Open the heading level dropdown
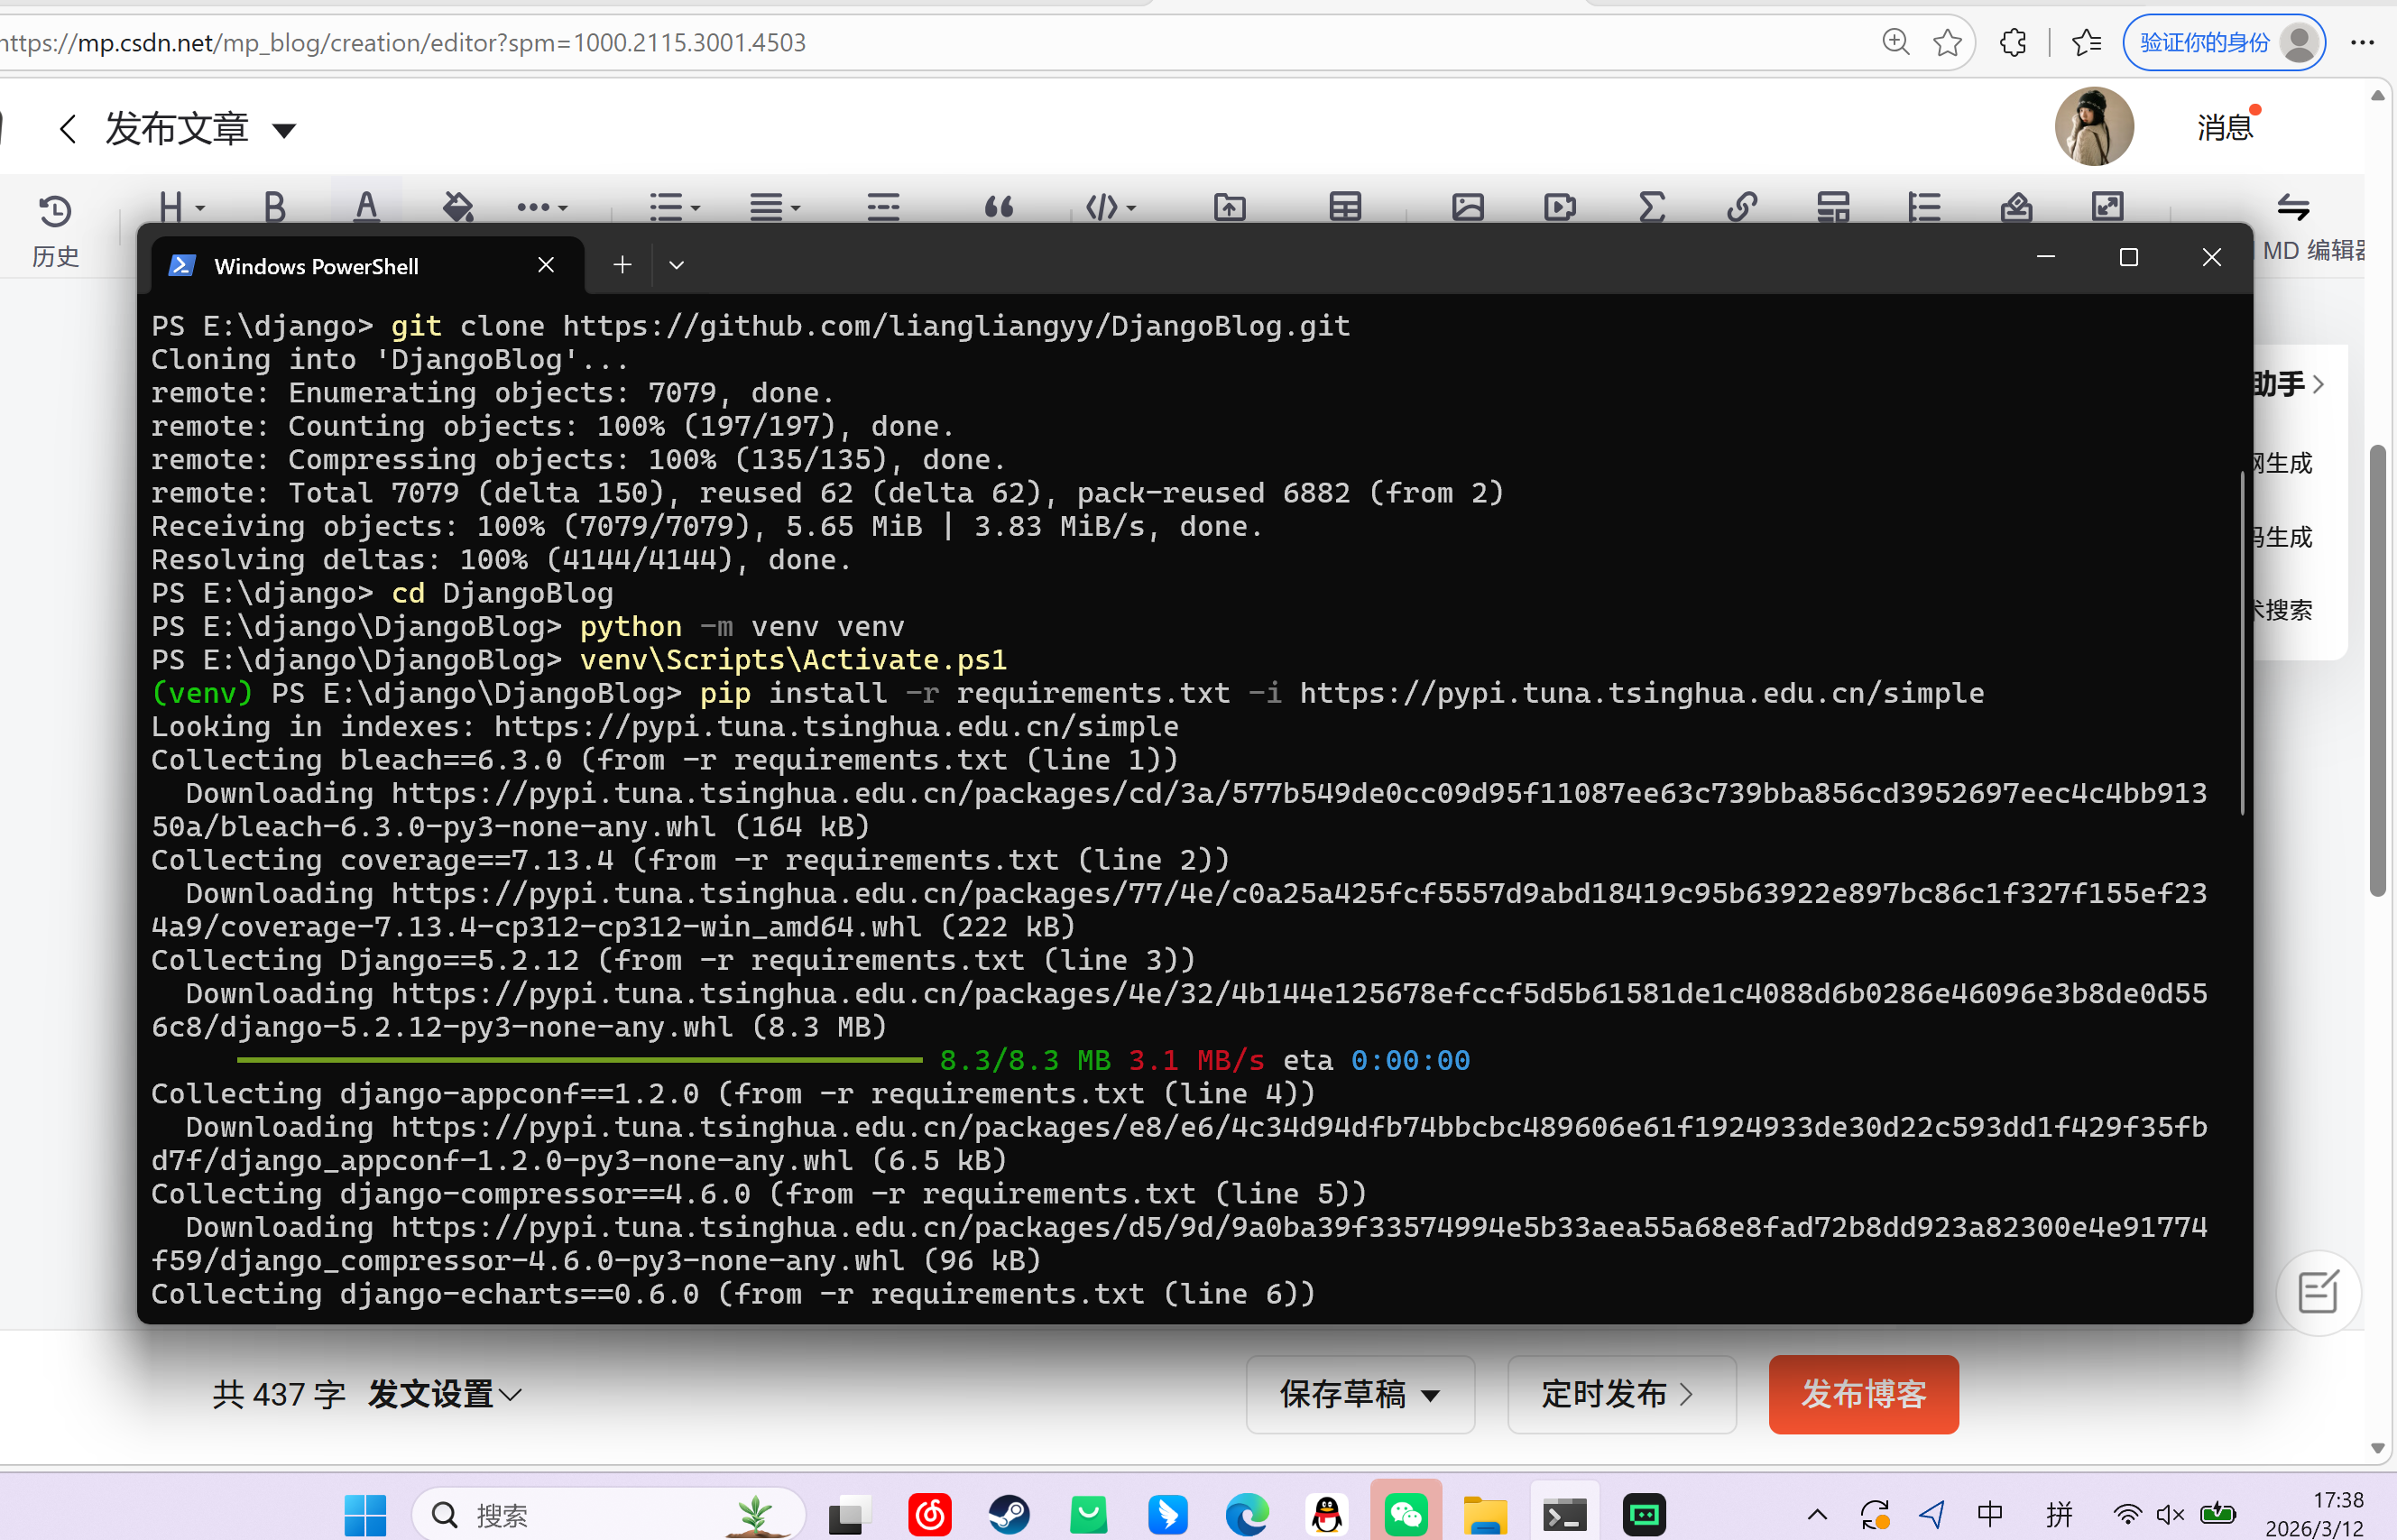Screen dimensions: 2397x1540 (182, 207)
